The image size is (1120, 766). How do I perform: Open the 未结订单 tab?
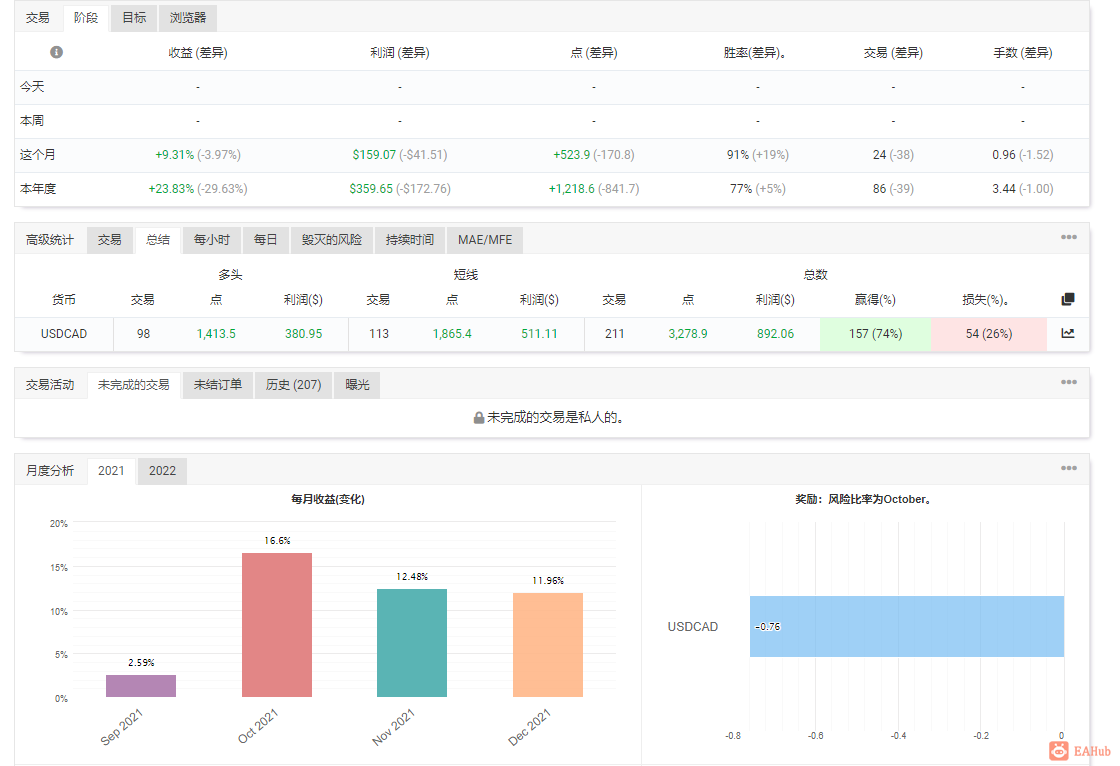tap(218, 385)
